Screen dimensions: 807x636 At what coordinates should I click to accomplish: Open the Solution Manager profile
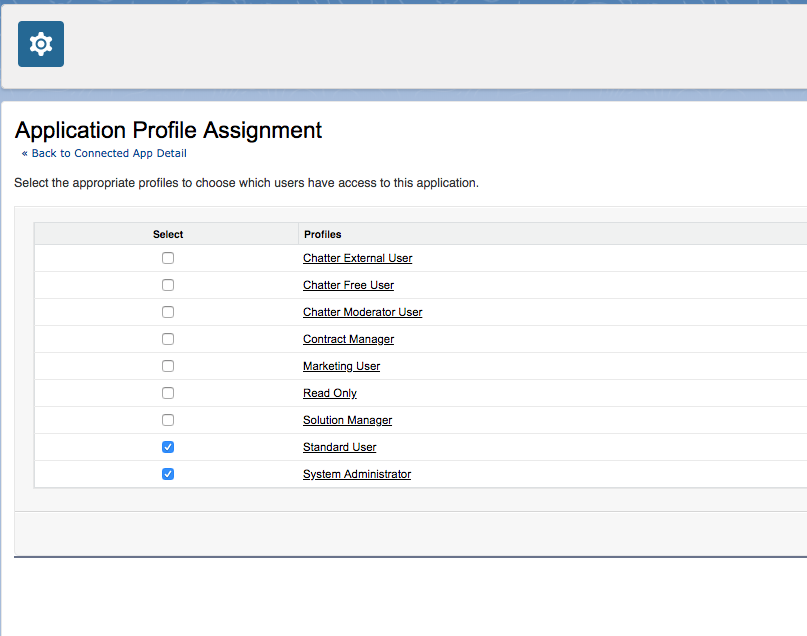coord(347,420)
